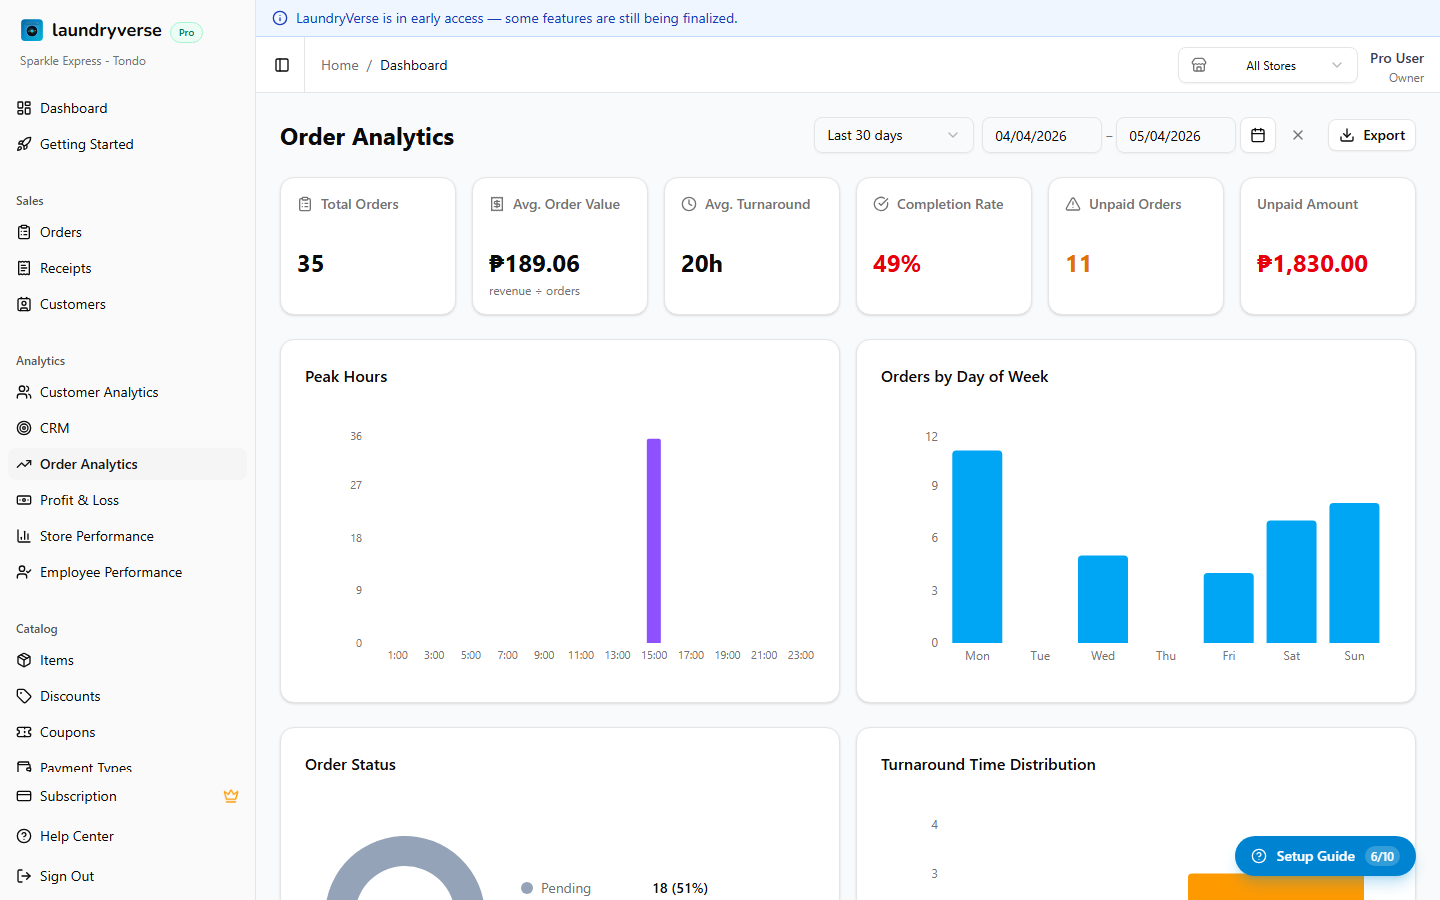
Task: Open Customers in the sidebar
Action: pyautogui.click(x=127, y=304)
